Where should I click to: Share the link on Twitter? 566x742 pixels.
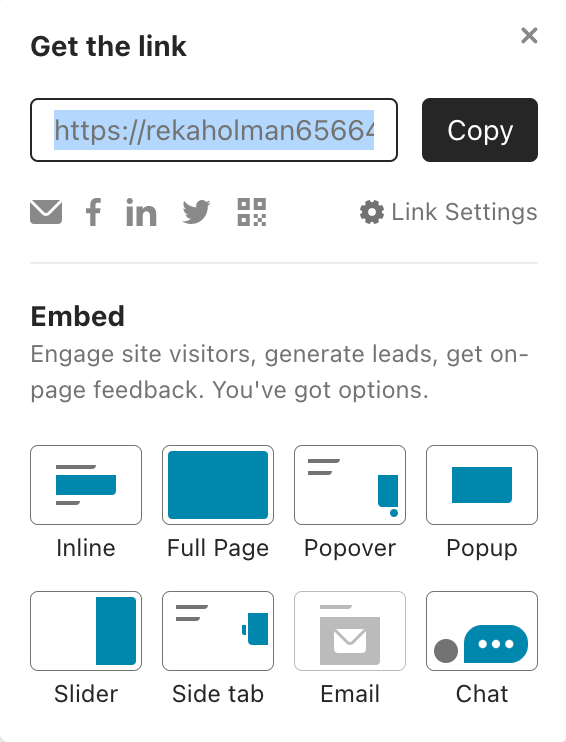coord(196,212)
